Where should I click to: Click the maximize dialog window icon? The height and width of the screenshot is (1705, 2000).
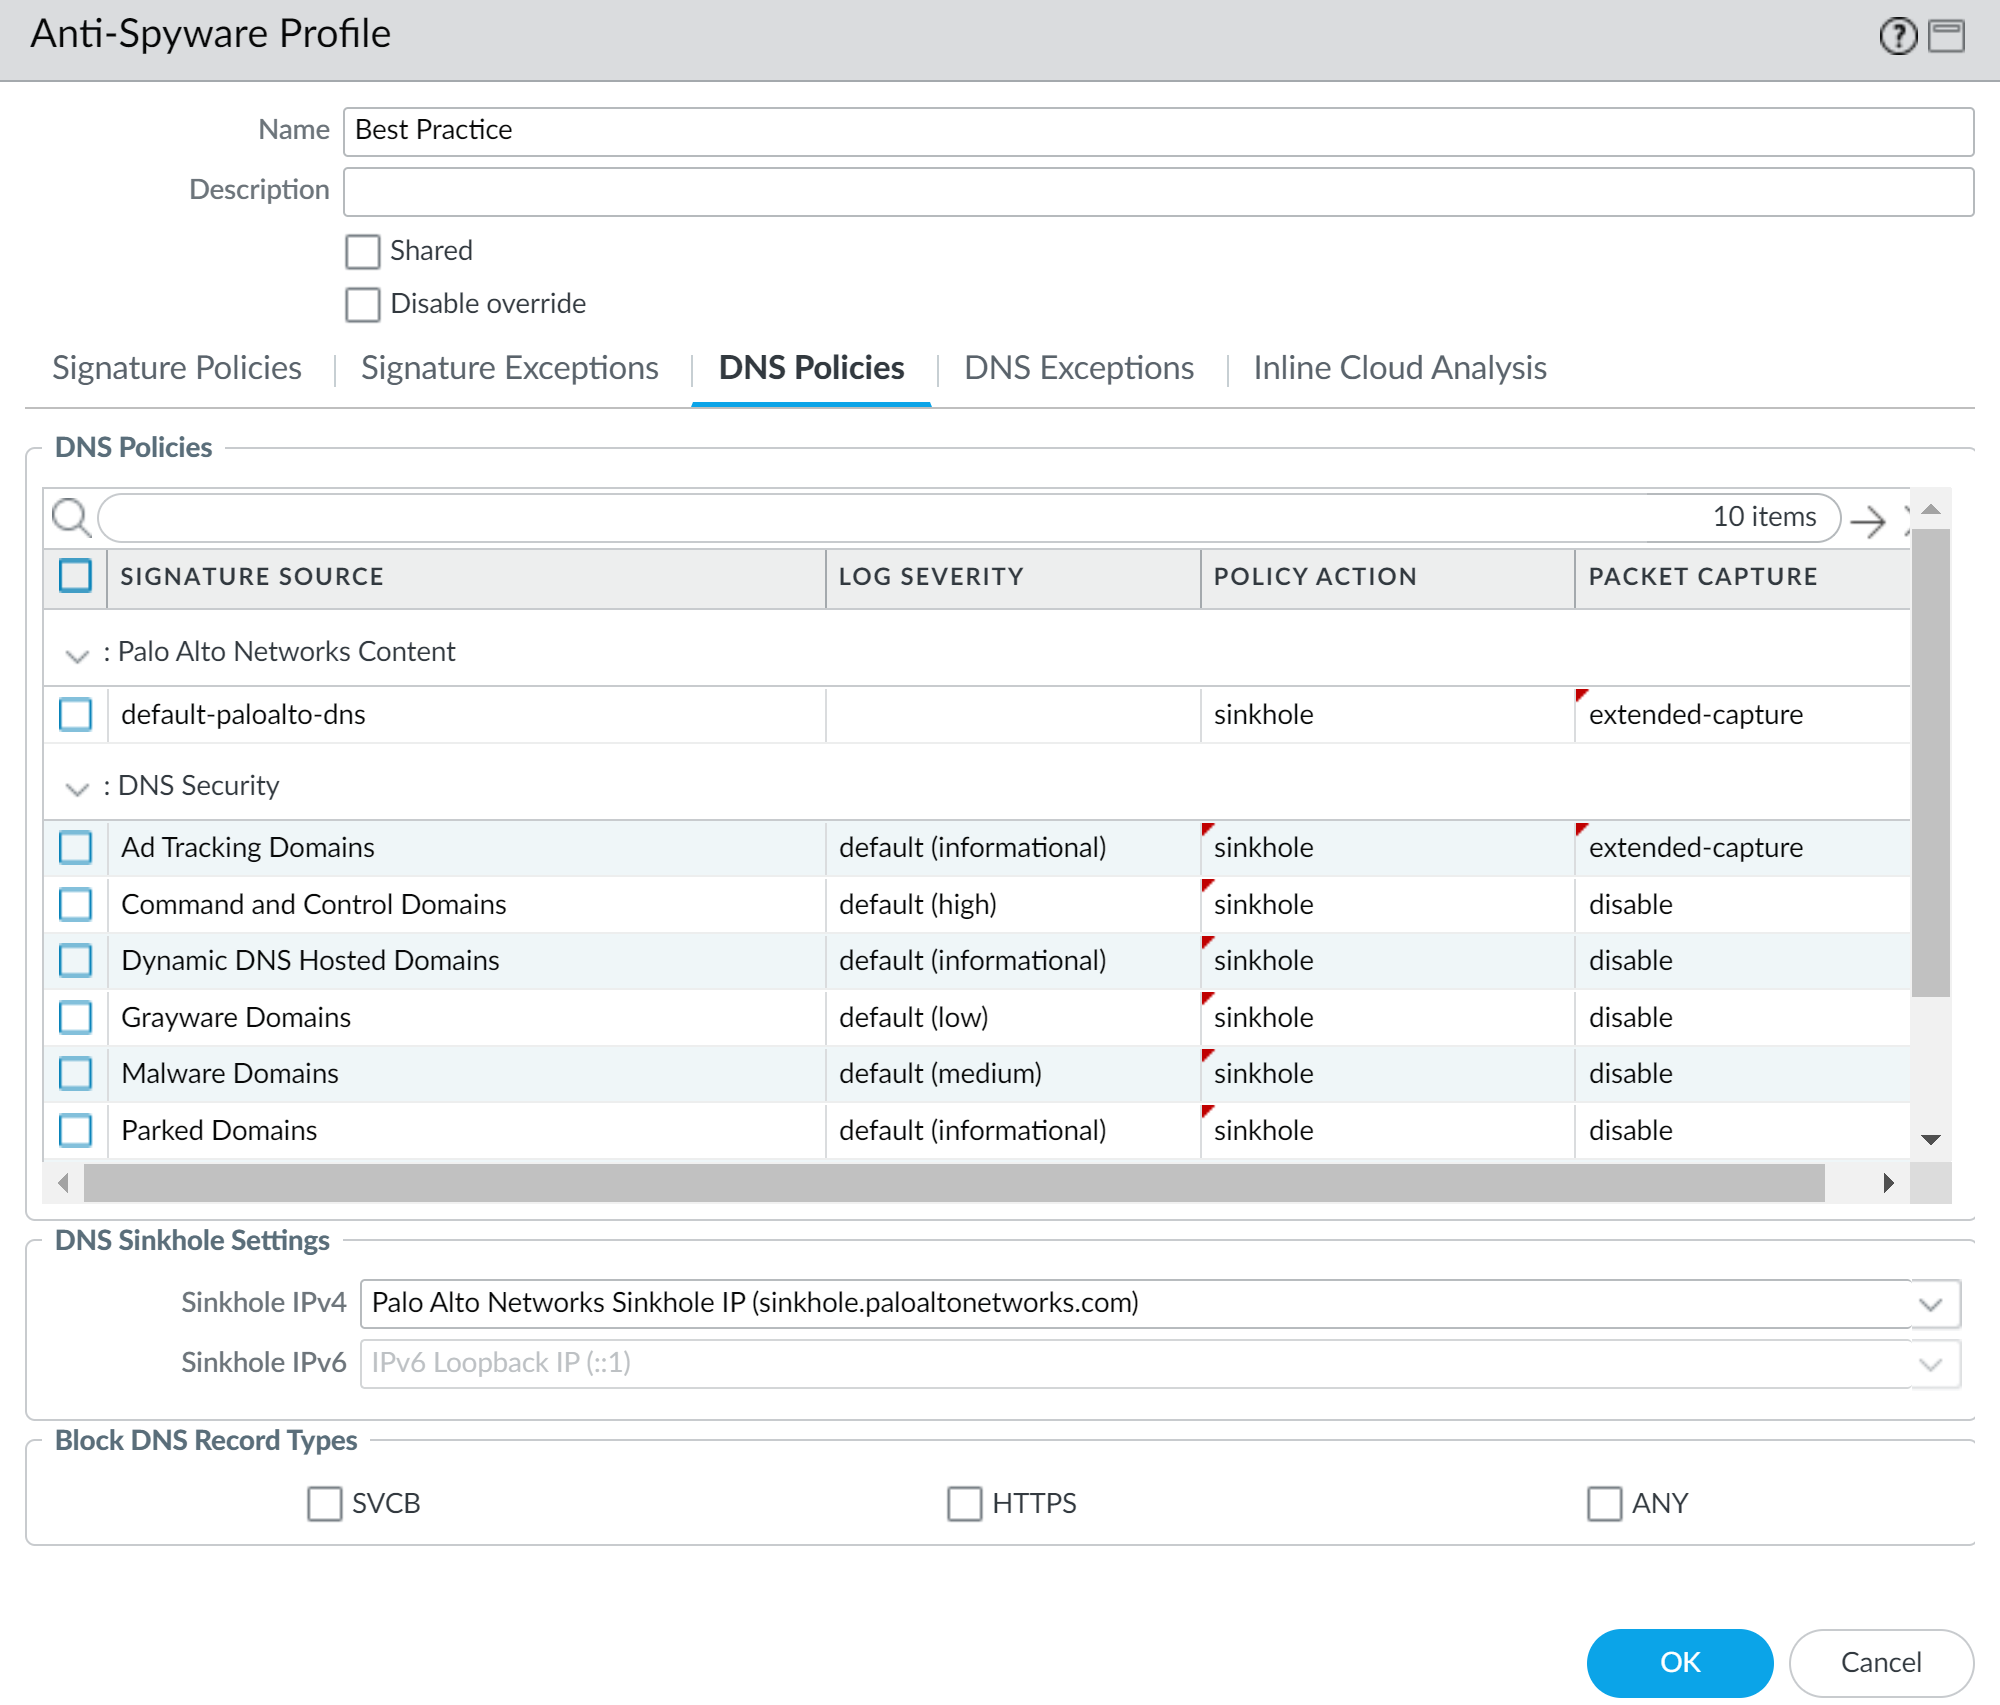pyautogui.click(x=1946, y=37)
